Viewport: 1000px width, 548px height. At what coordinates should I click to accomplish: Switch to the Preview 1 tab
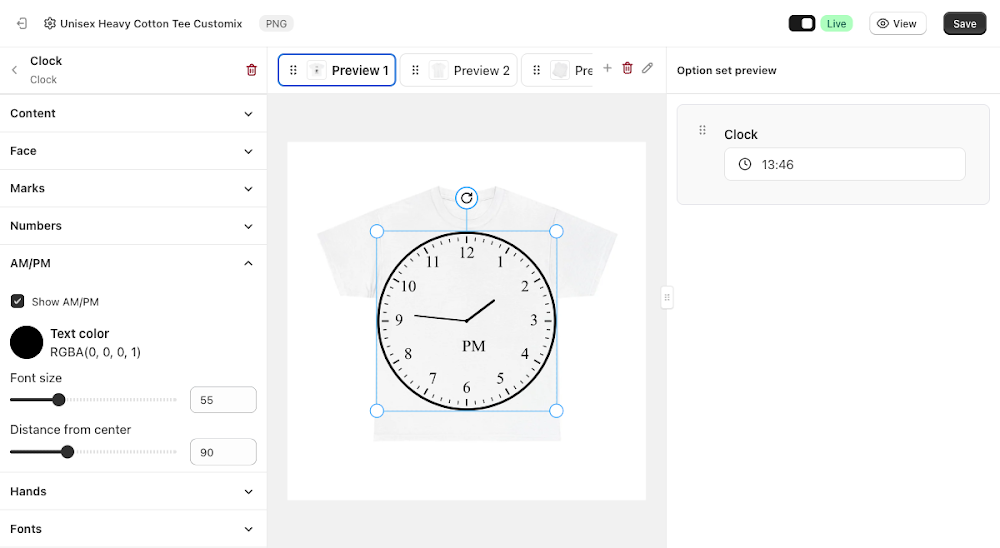(337, 70)
